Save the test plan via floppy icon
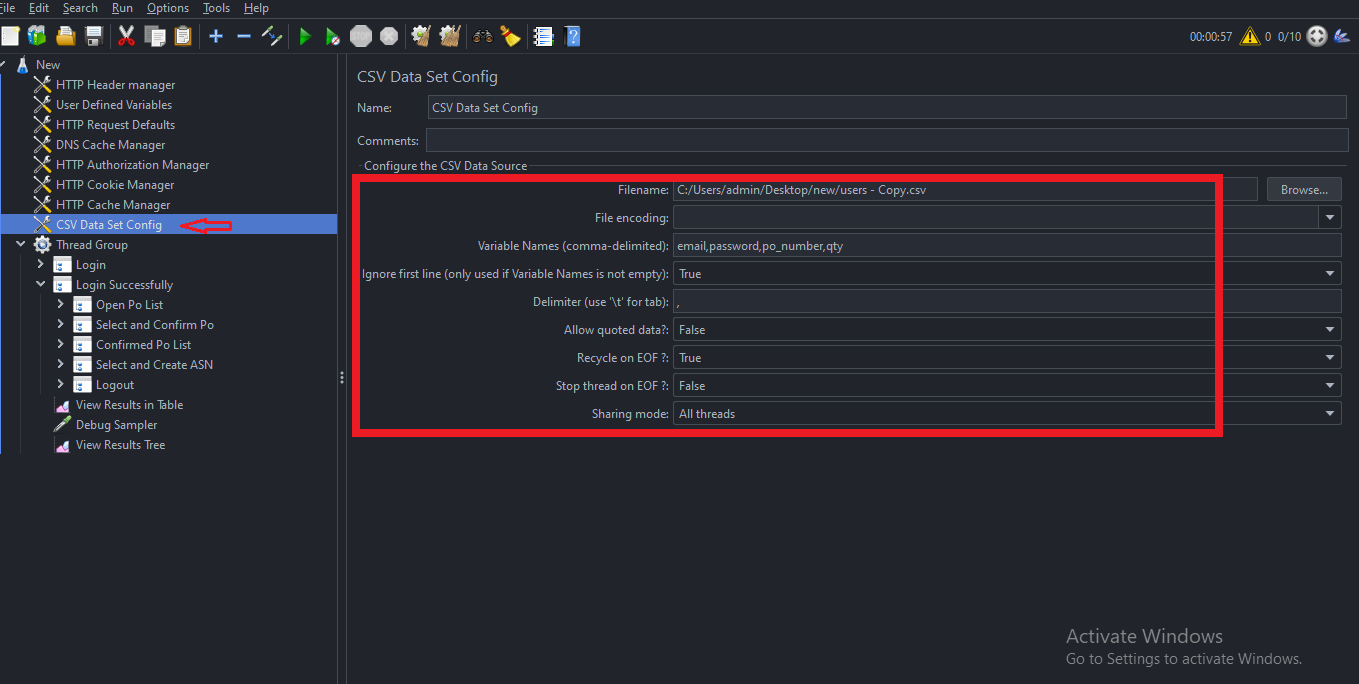Screen dimensions: 1359x684 point(94,37)
